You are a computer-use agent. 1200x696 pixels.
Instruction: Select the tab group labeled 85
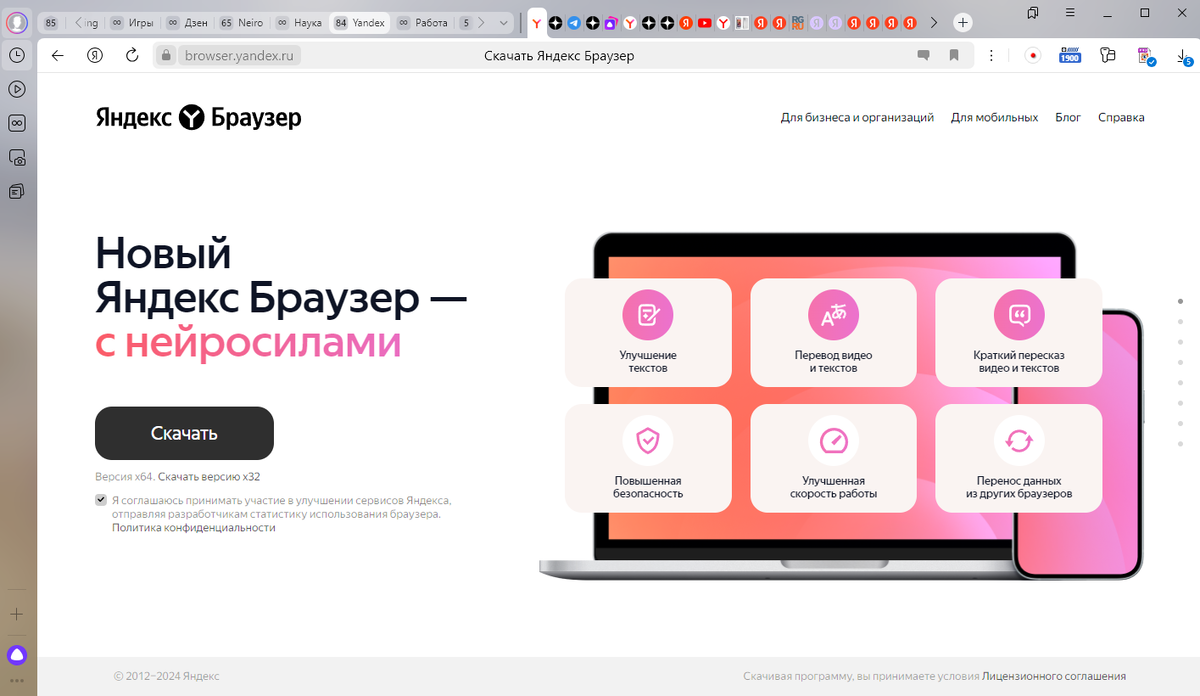click(51, 22)
